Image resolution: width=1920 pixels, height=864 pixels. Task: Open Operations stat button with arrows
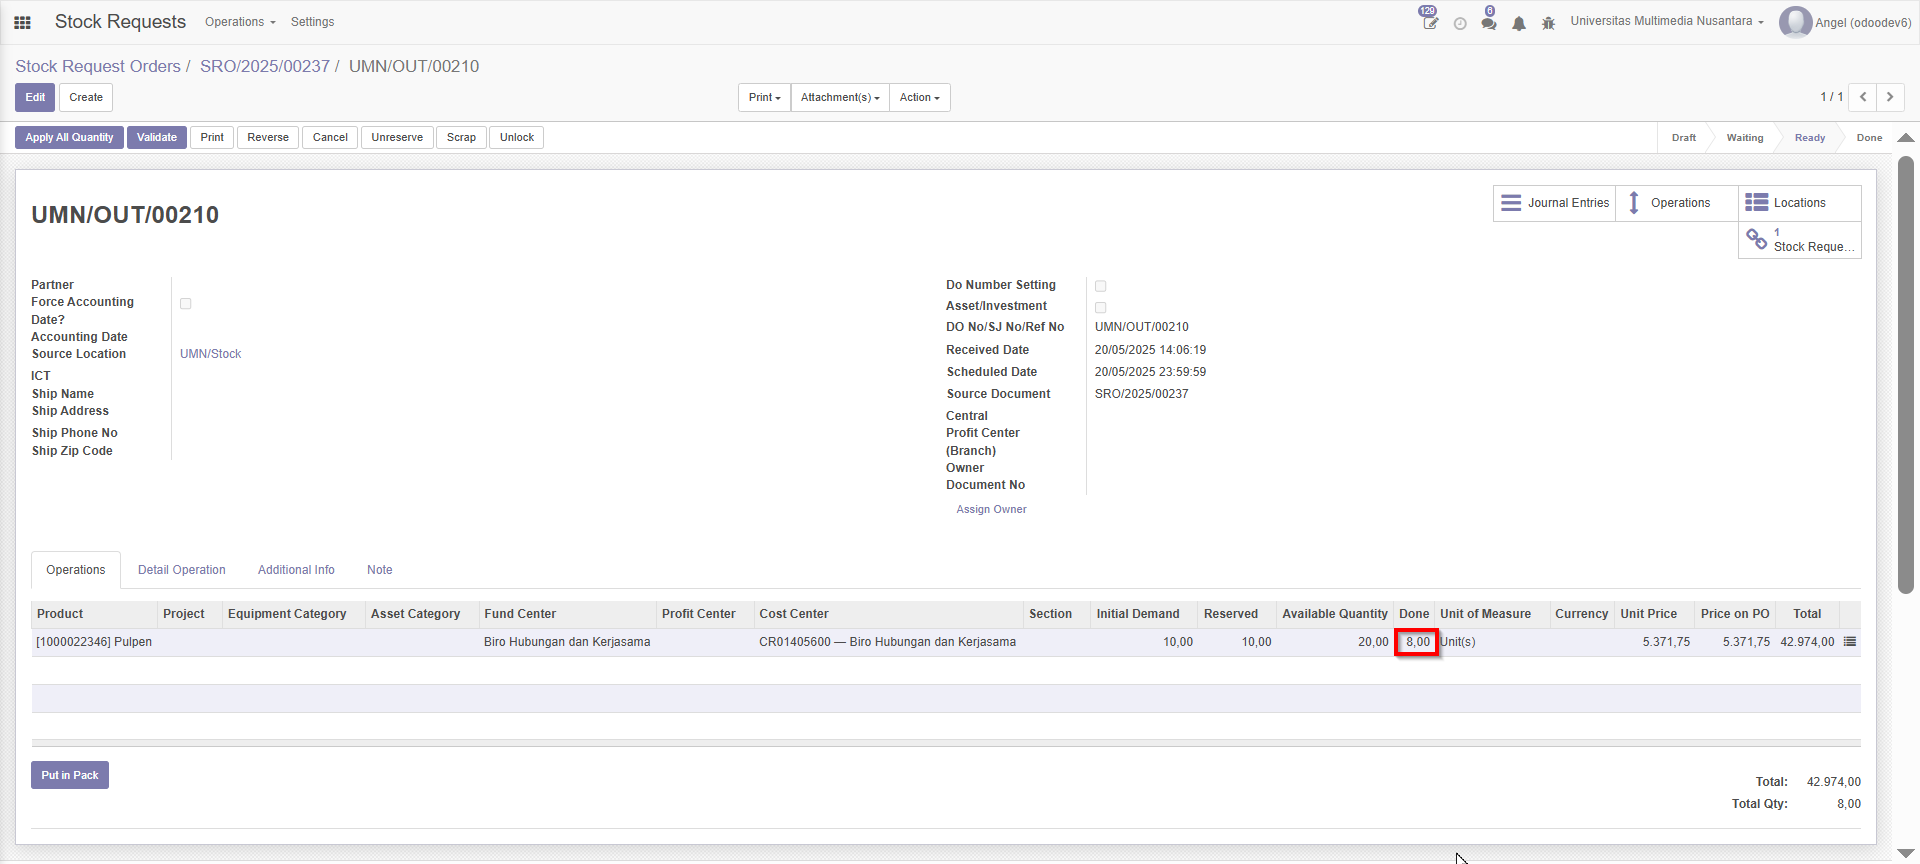[1677, 203]
